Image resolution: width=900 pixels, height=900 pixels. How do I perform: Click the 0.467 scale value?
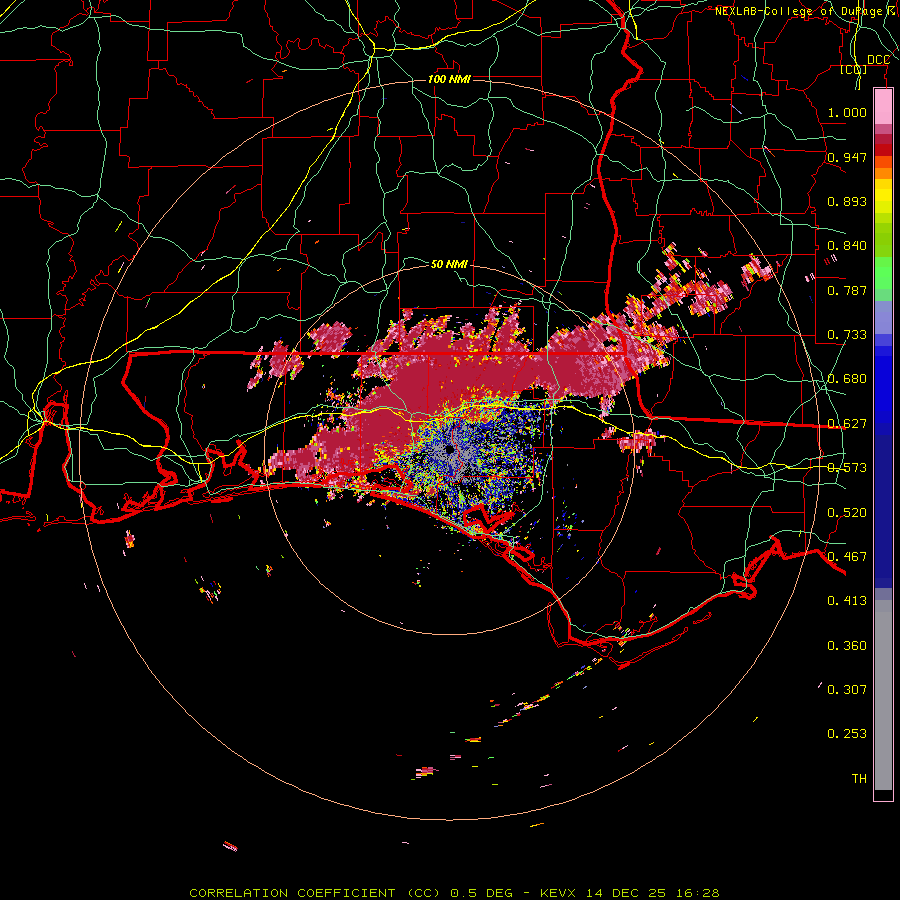coord(847,557)
